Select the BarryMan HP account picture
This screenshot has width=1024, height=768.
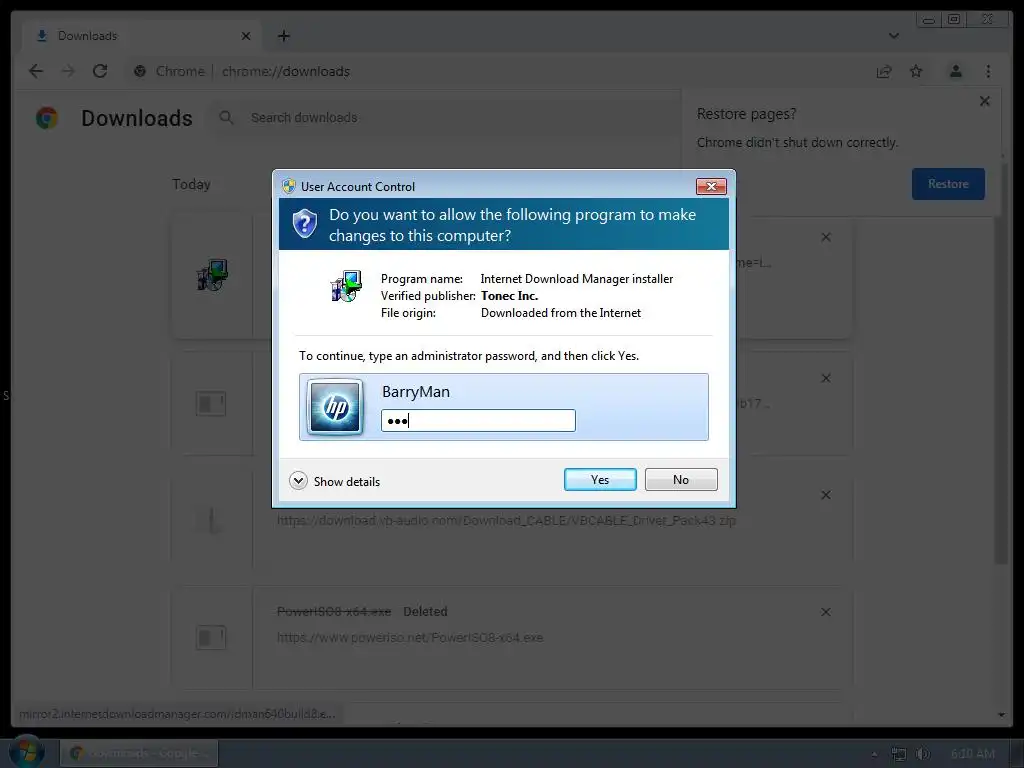pyautogui.click(x=335, y=408)
